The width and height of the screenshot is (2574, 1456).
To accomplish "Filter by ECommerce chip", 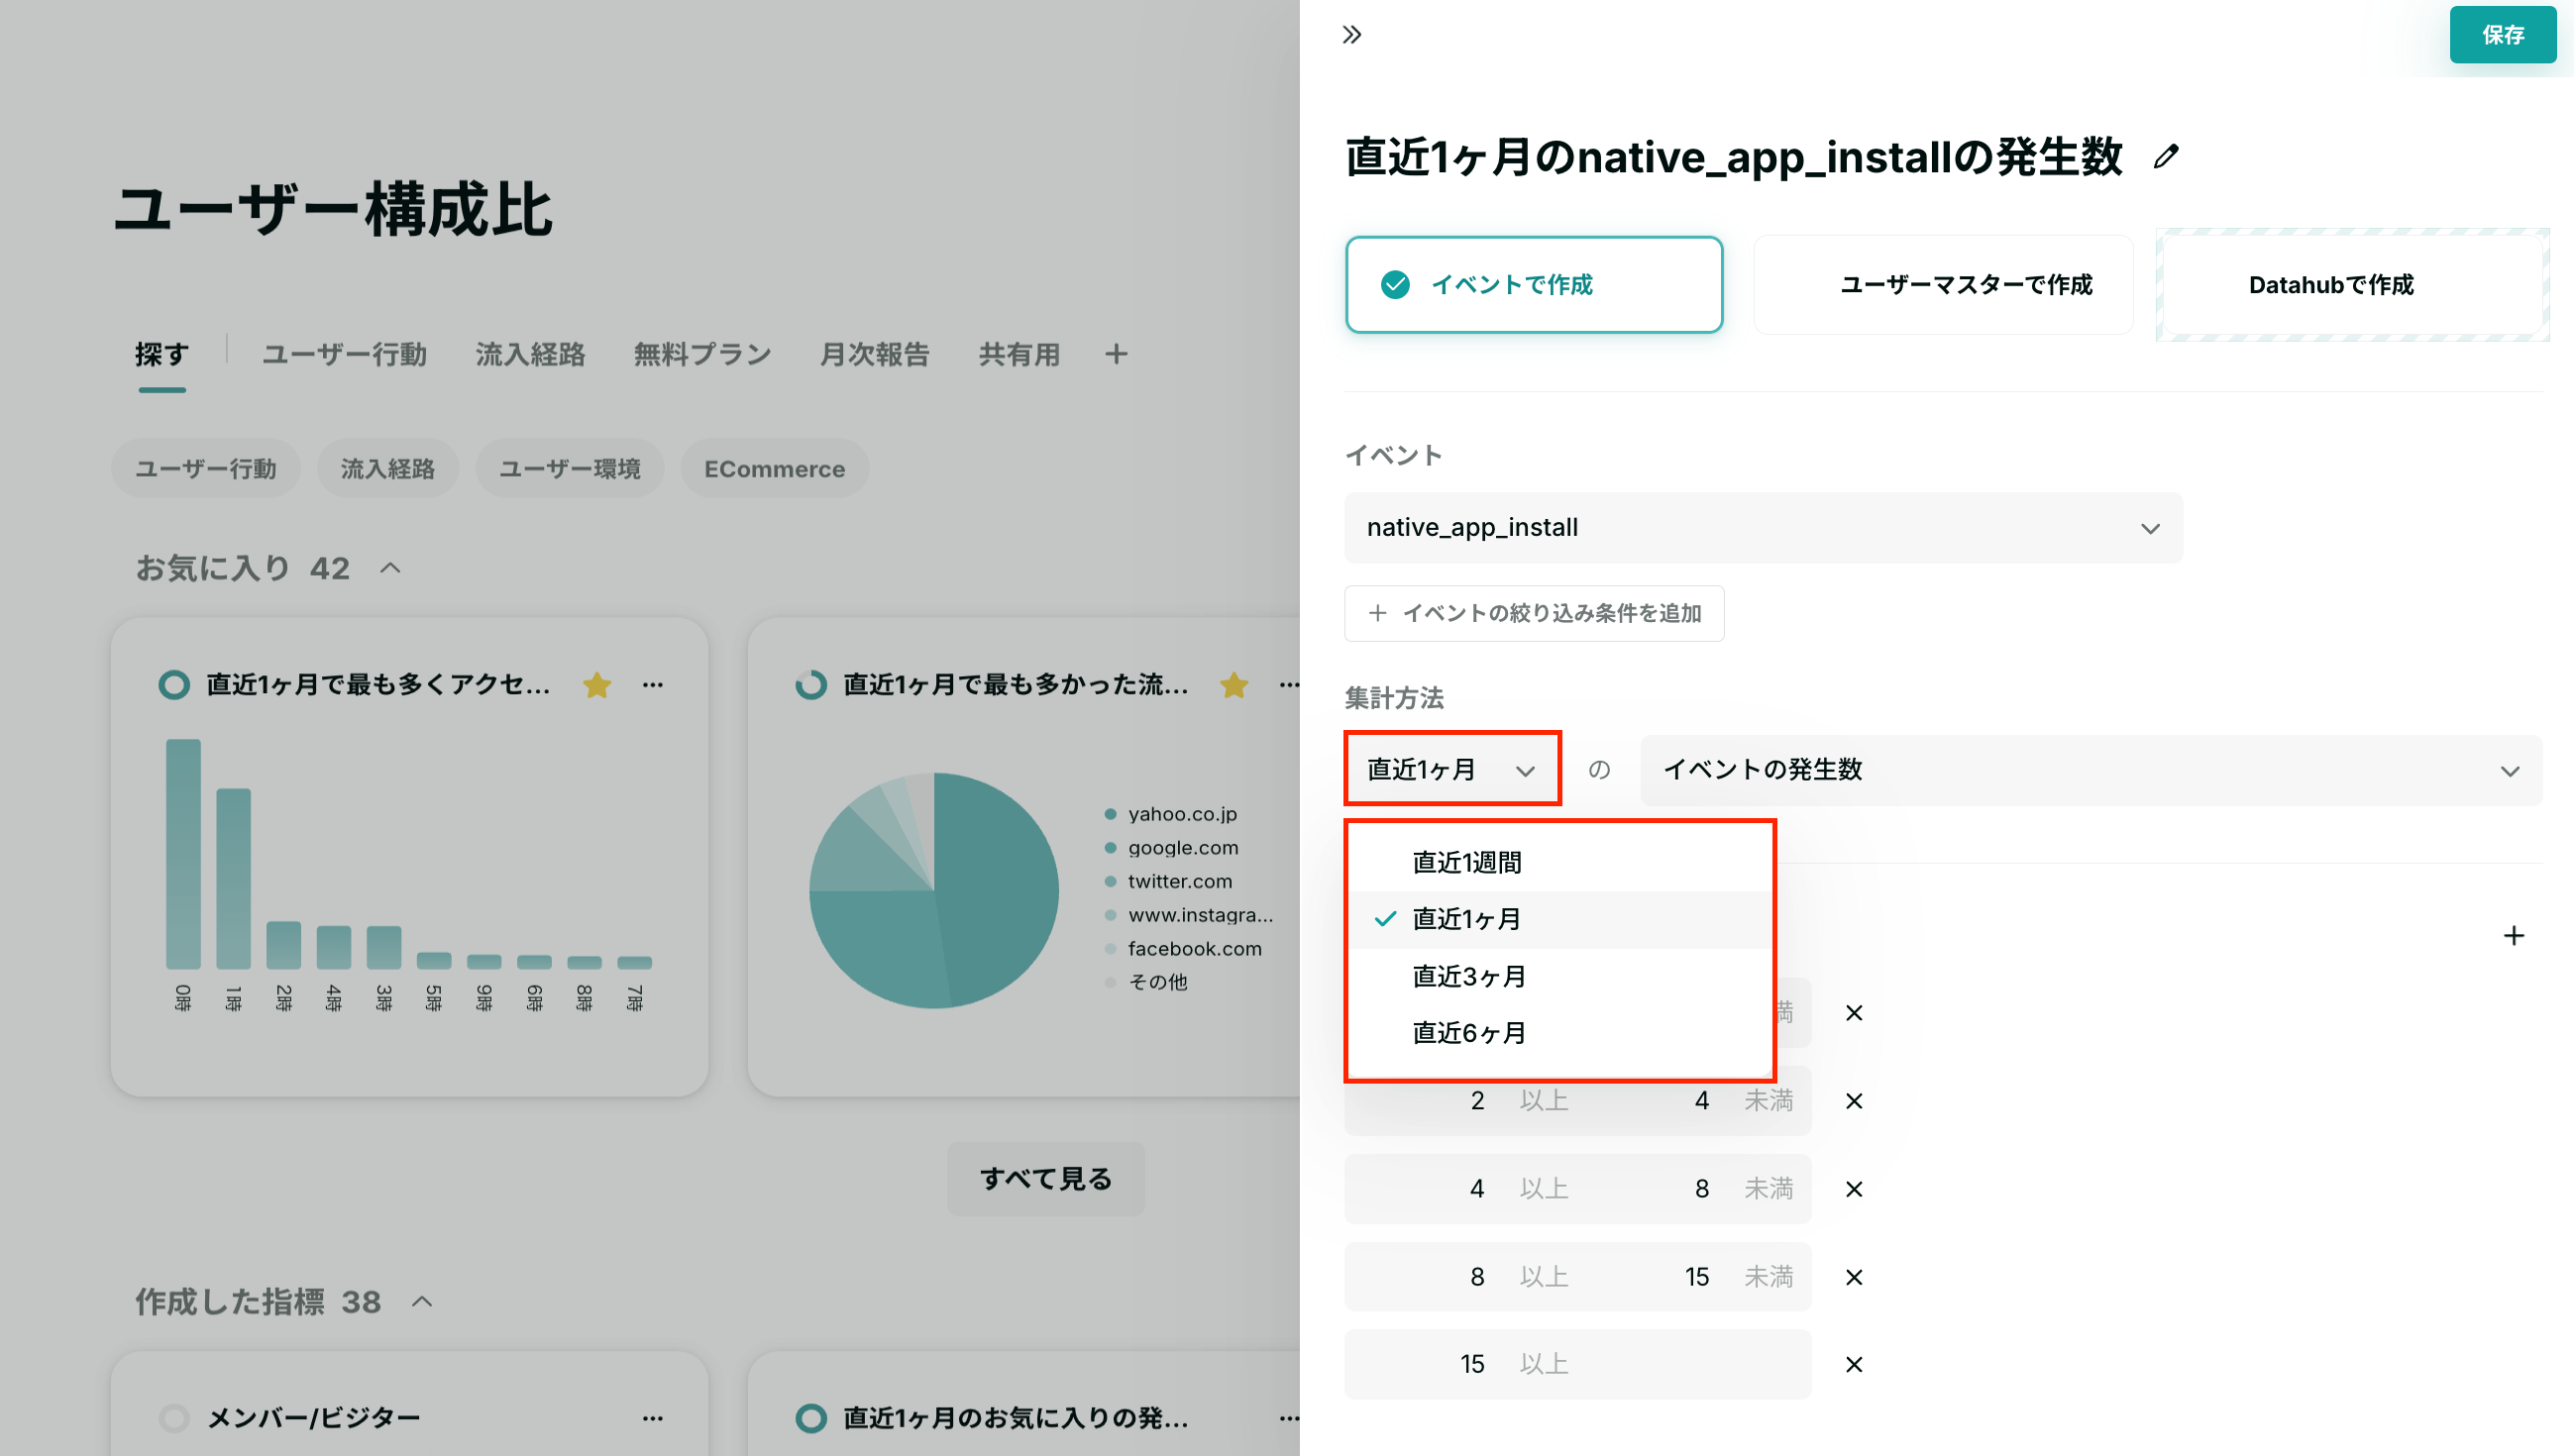I will tap(774, 468).
